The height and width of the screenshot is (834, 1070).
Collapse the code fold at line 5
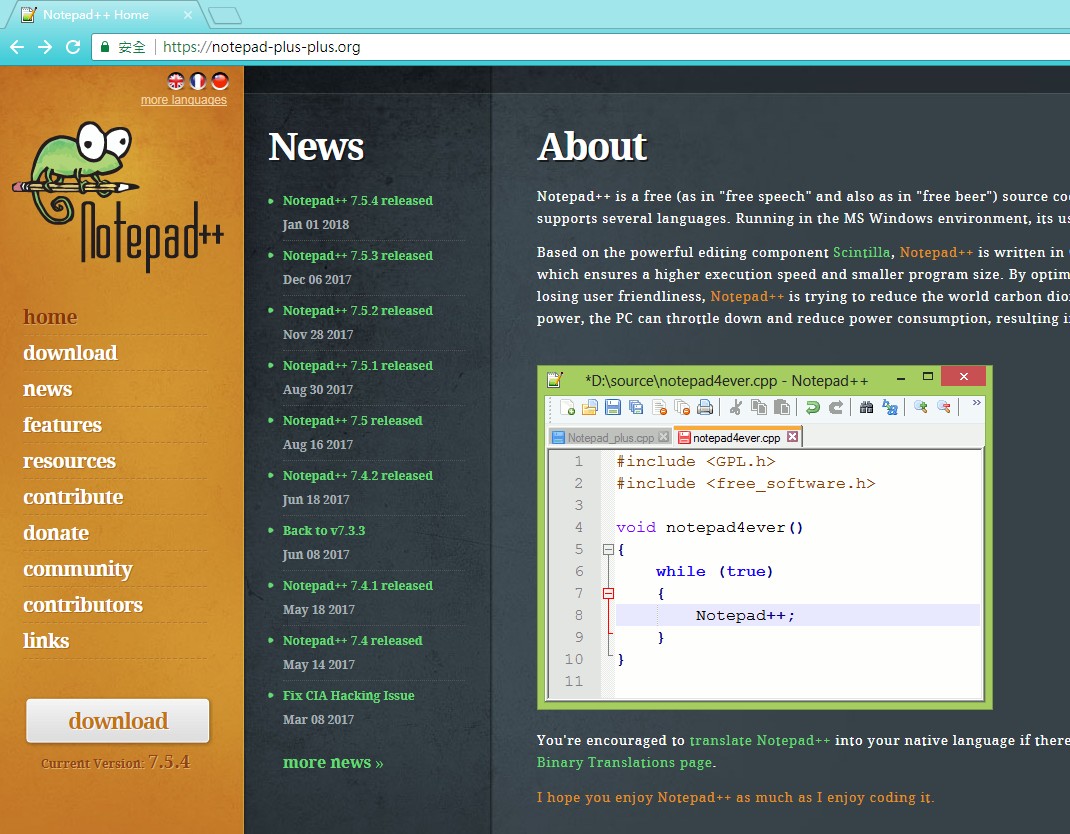click(x=609, y=548)
